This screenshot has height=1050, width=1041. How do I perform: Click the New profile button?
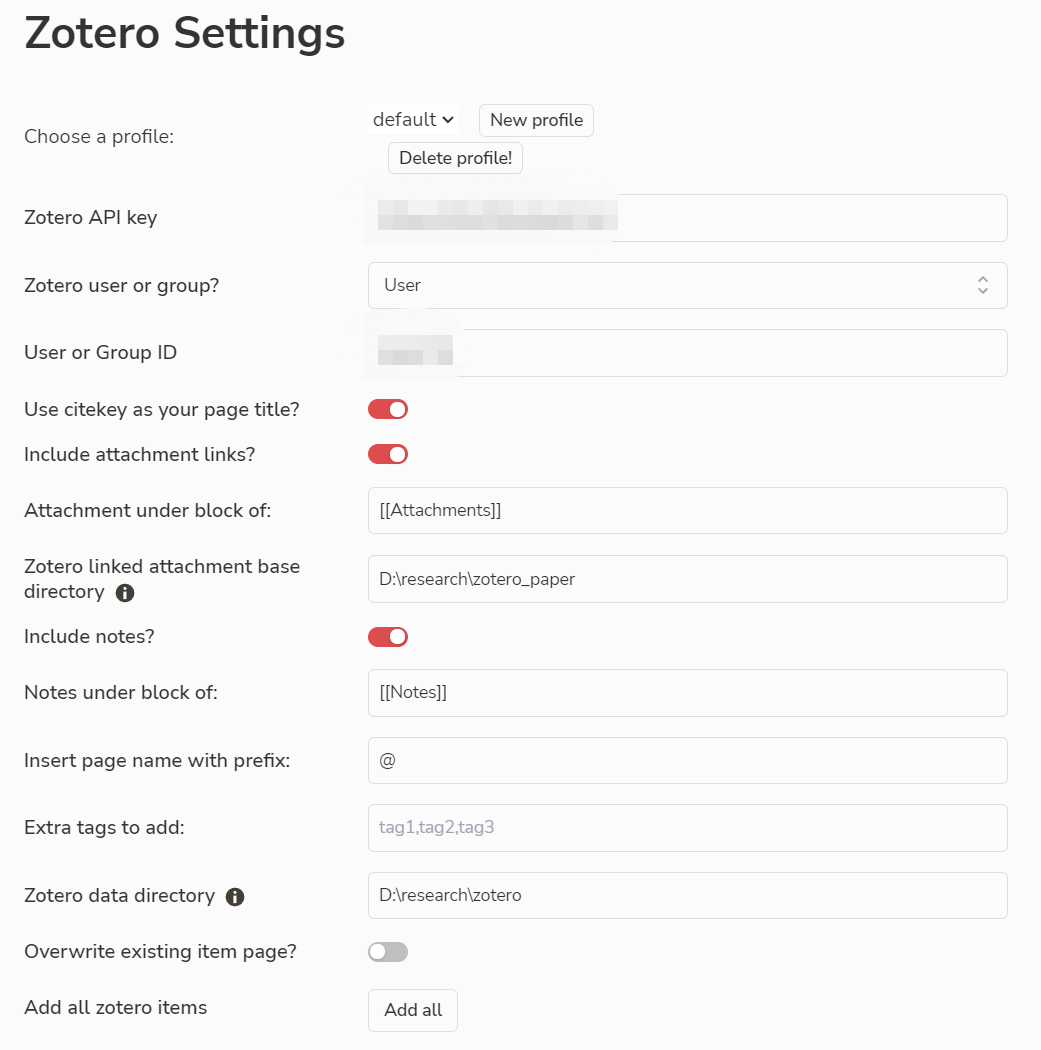coord(536,120)
